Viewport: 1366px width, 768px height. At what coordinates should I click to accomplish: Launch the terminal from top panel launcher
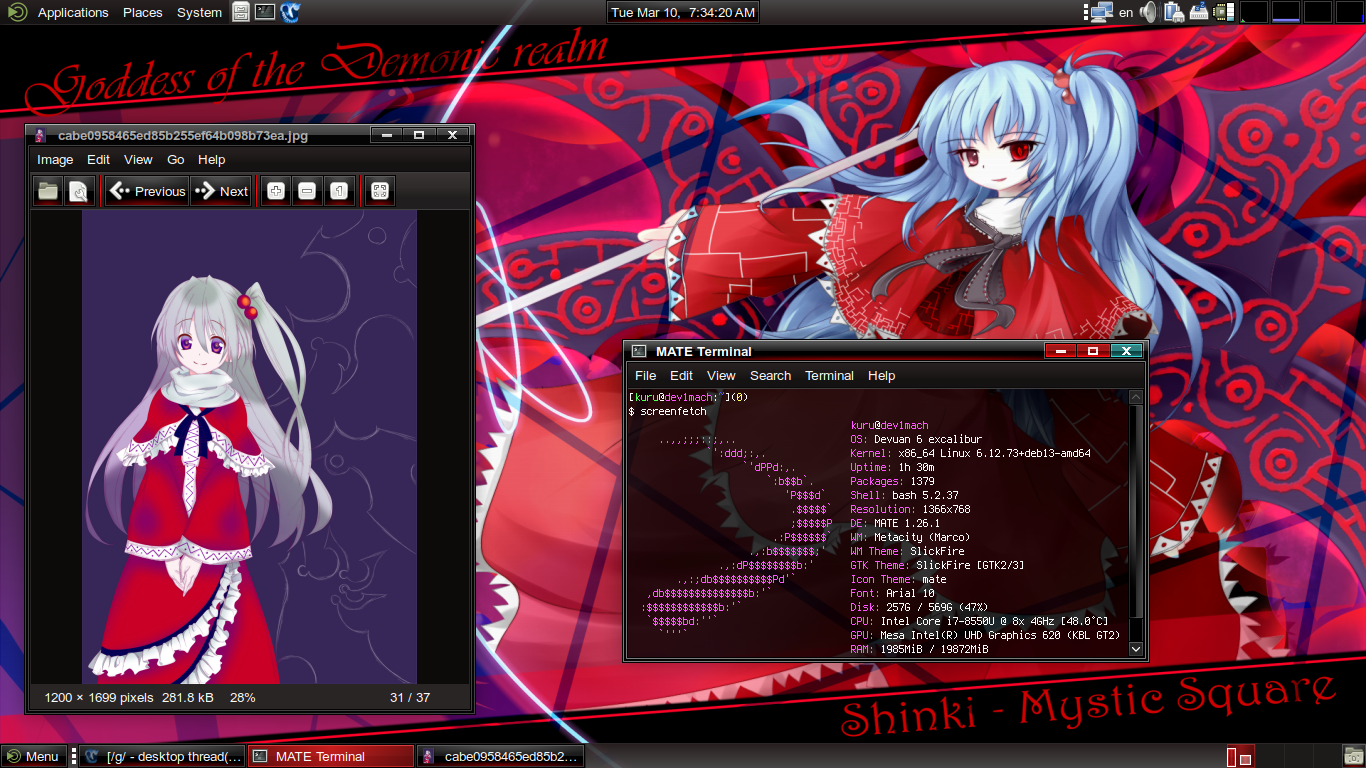pos(265,12)
